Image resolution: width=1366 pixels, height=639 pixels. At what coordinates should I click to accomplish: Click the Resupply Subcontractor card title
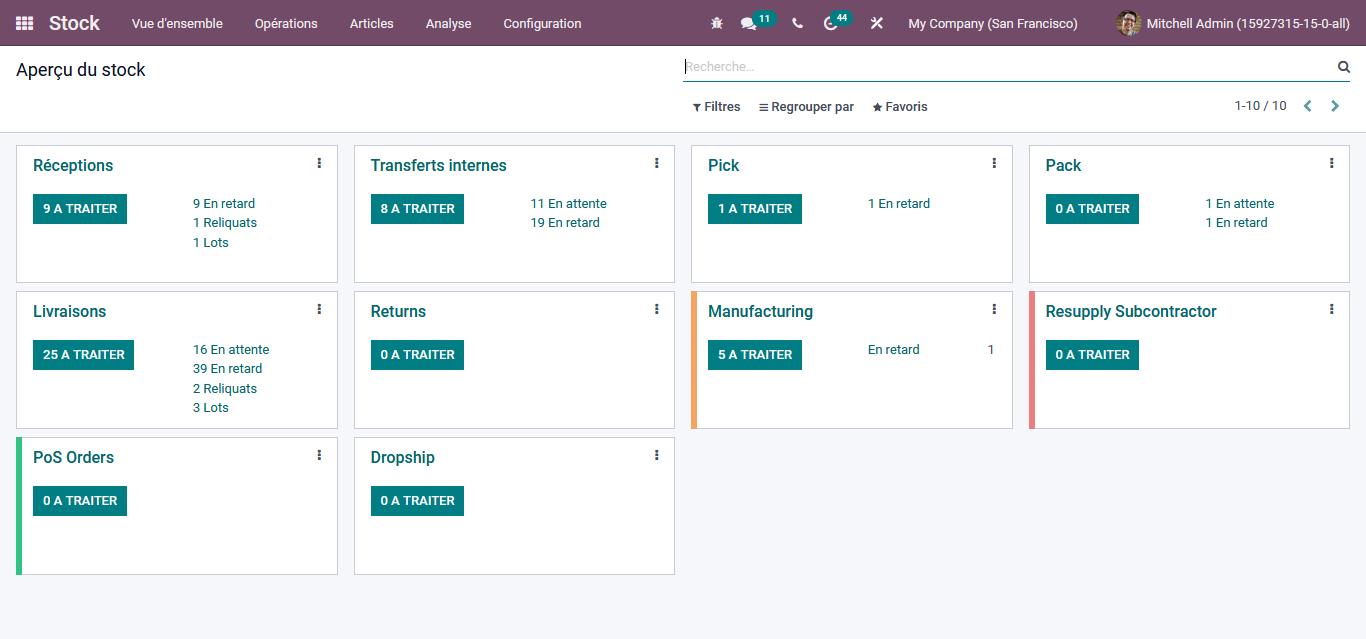(x=1131, y=312)
